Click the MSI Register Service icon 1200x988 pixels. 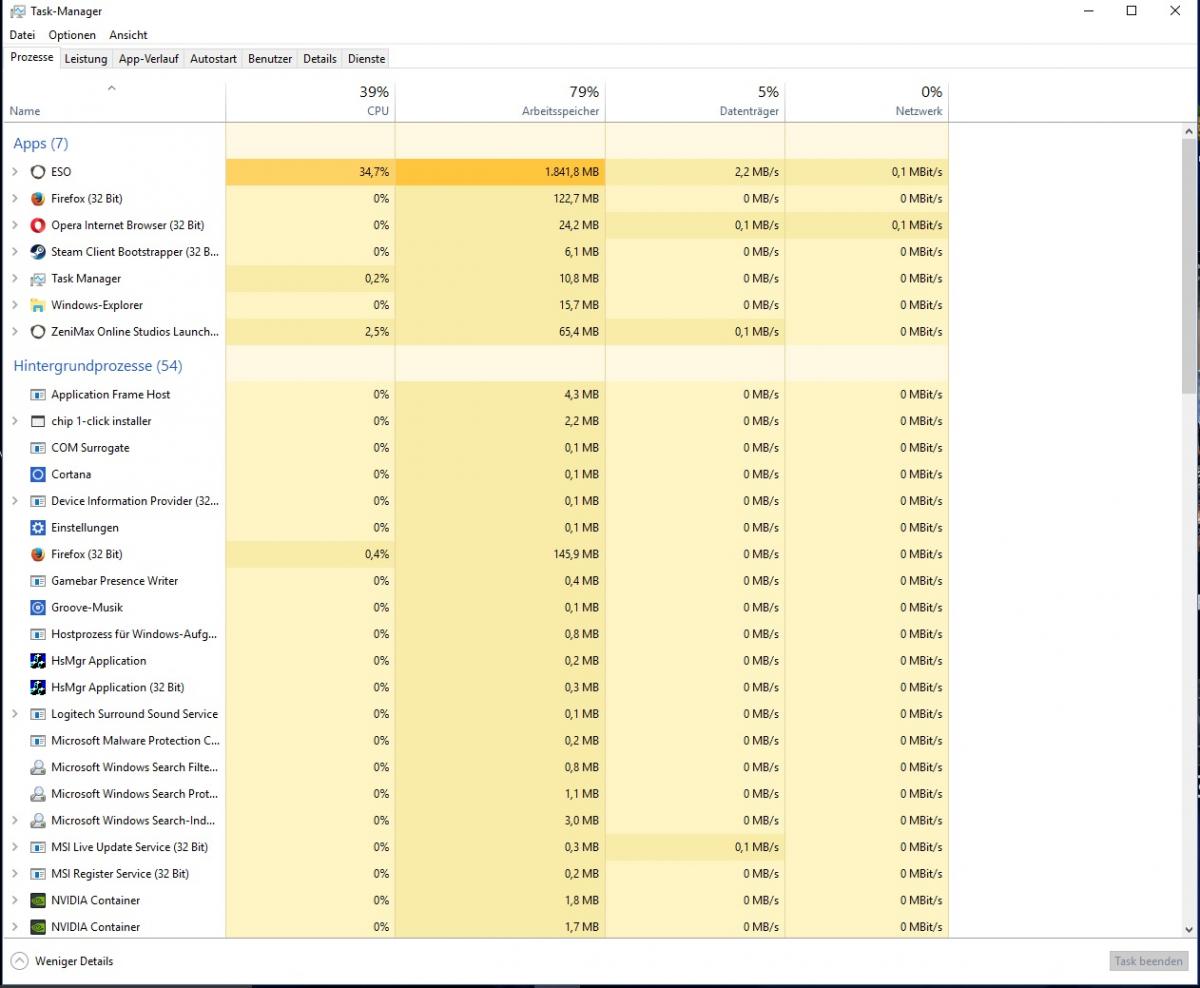(38, 874)
